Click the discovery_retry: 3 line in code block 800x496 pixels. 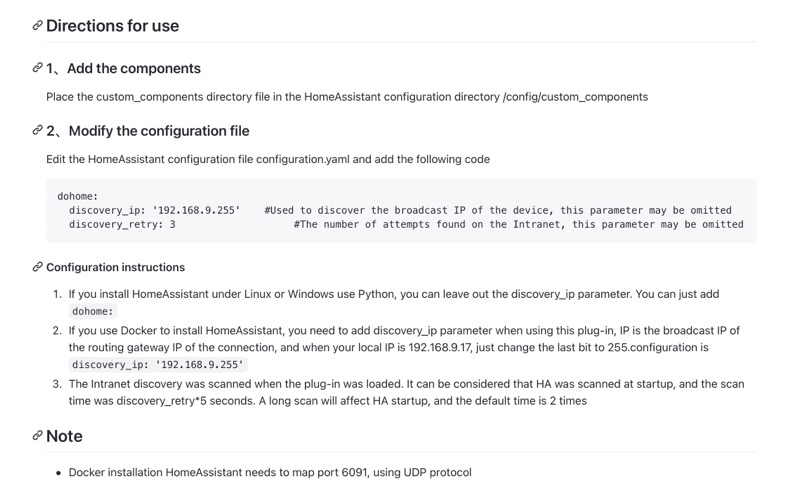122,224
